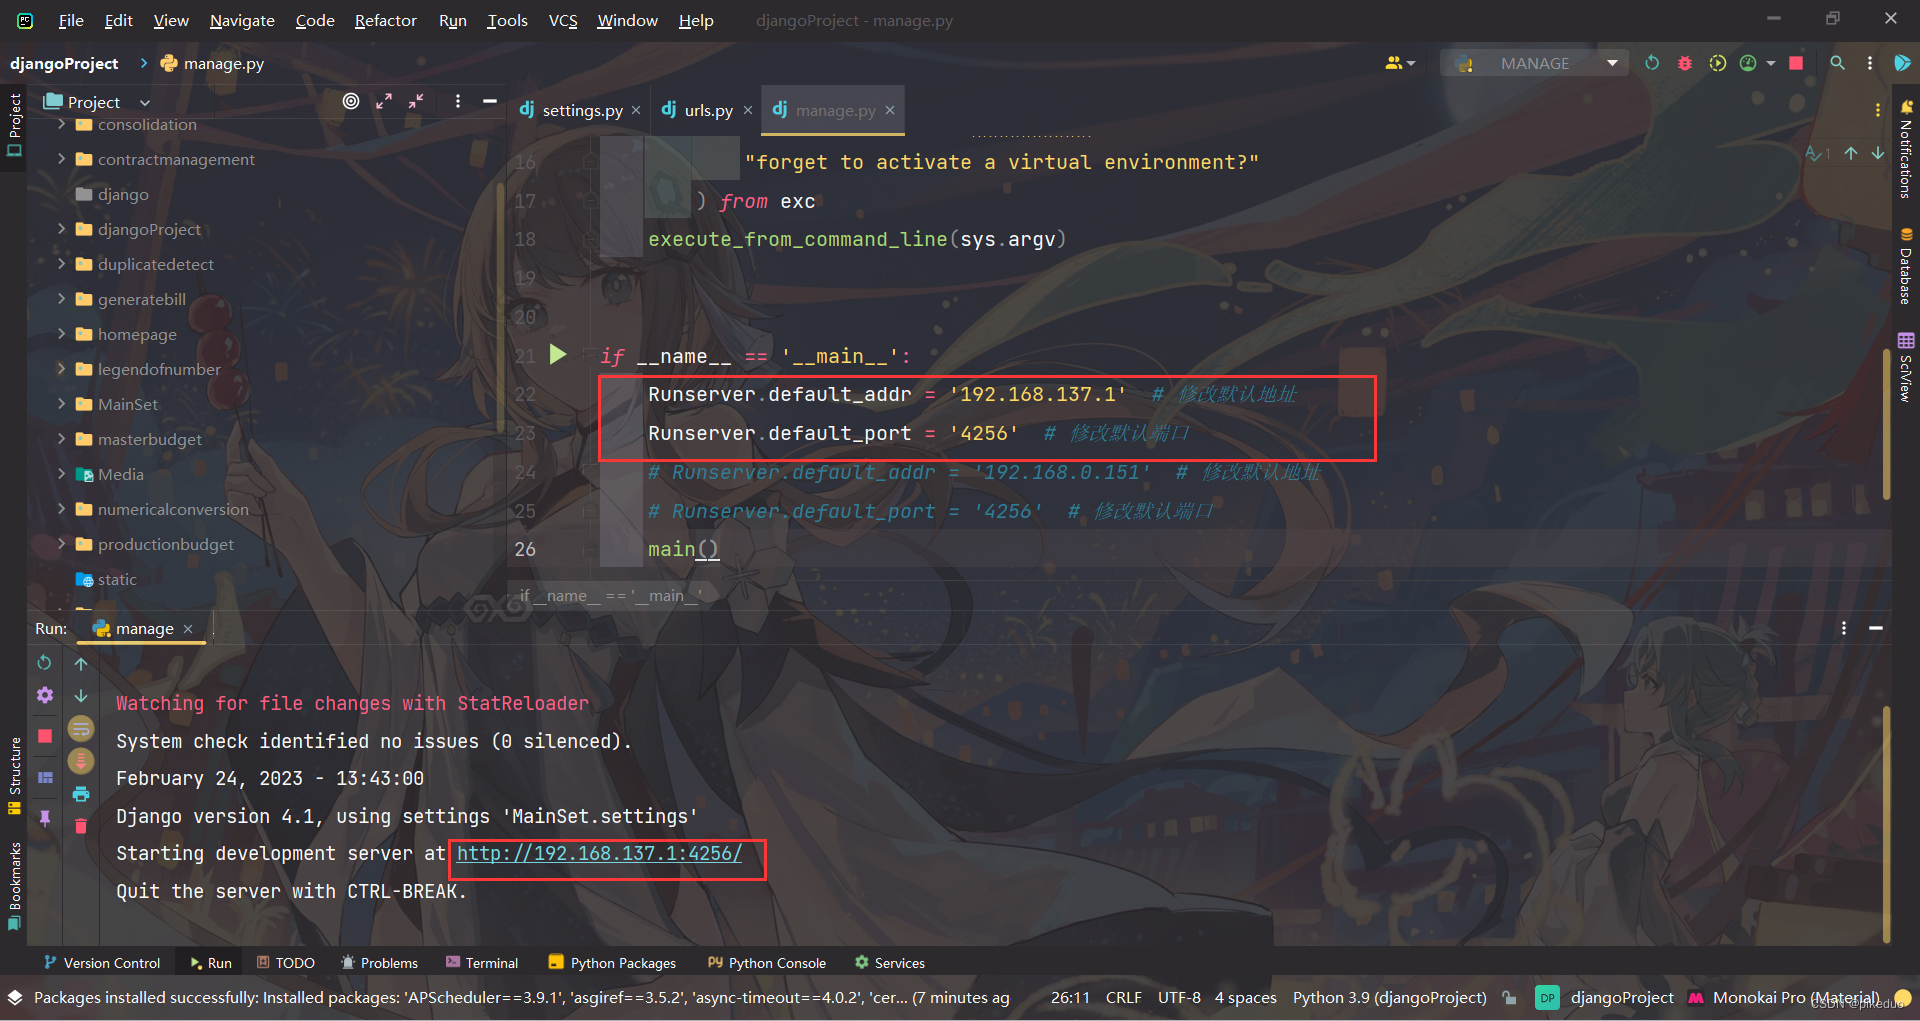Image resolution: width=1920 pixels, height=1021 pixels.
Task: Open the Notifications side panel
Action: click(1906, 149)
